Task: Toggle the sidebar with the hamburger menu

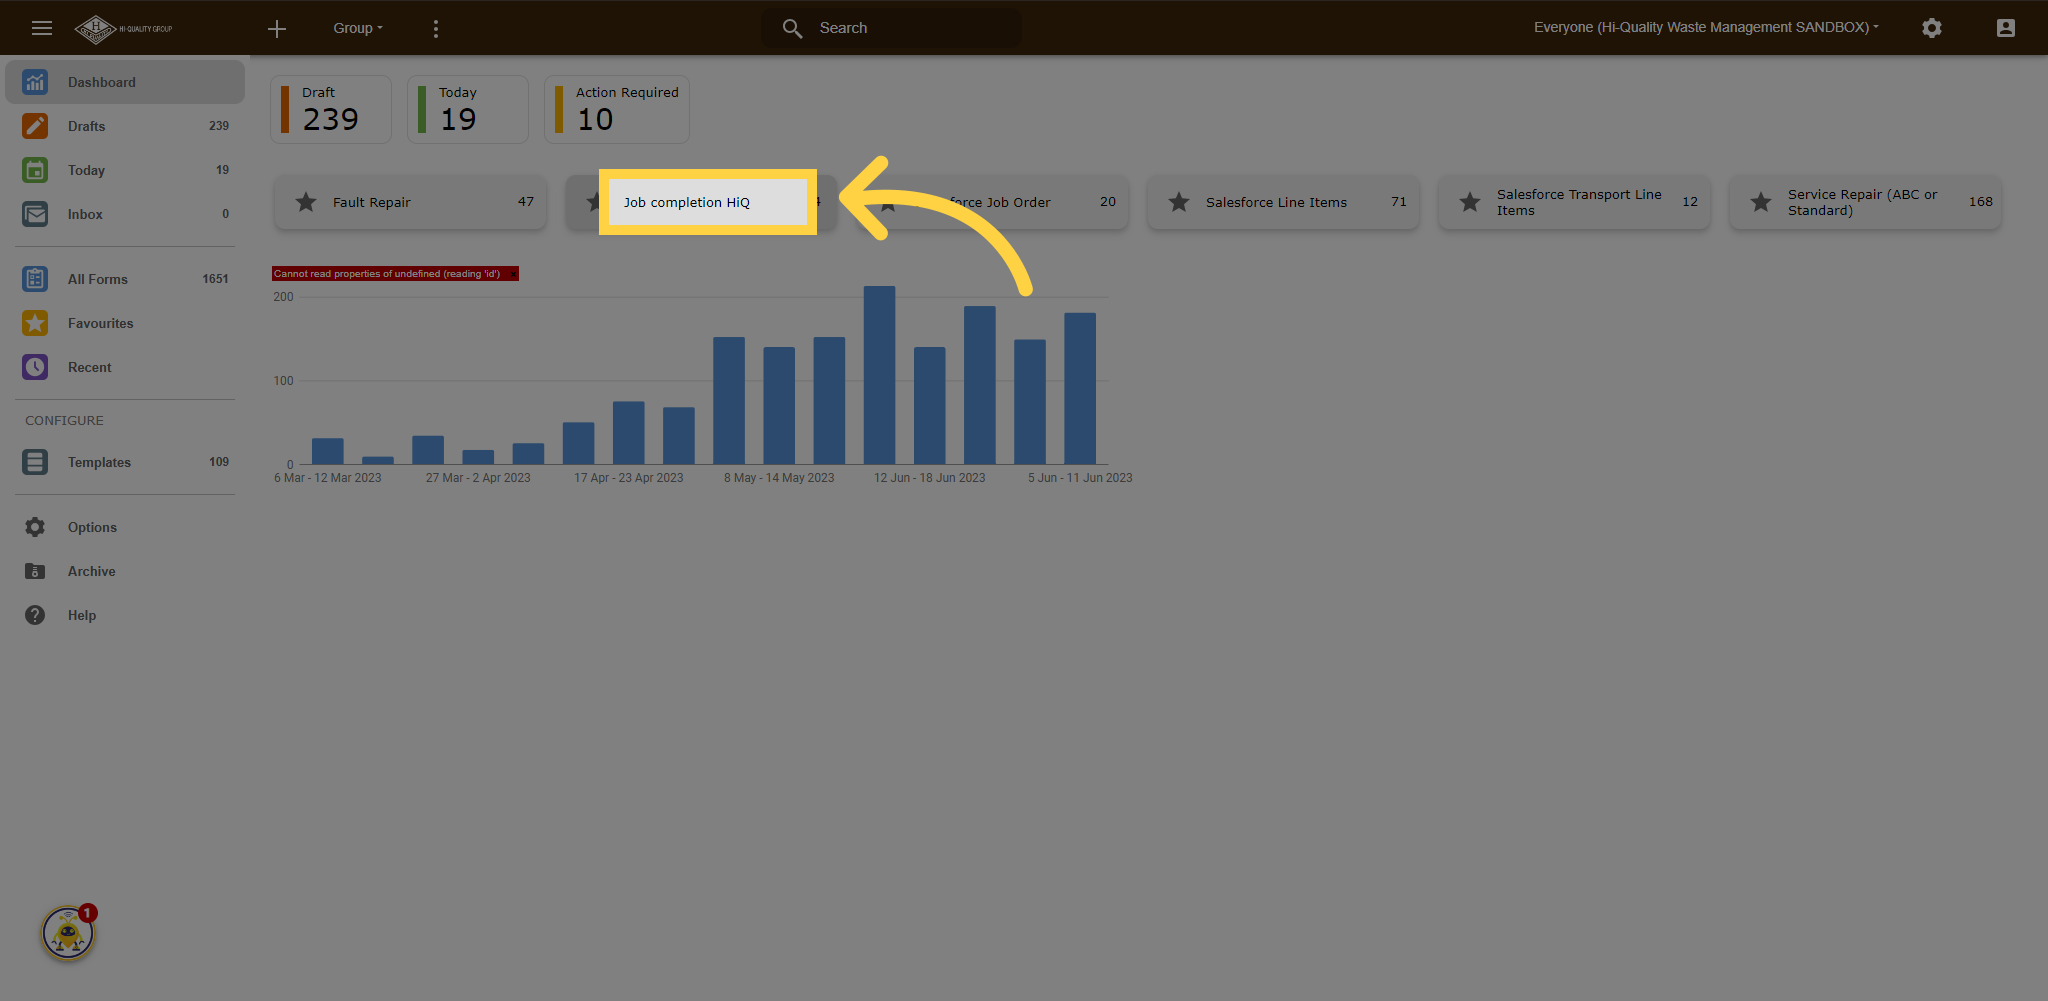Action: pos(42,28)
